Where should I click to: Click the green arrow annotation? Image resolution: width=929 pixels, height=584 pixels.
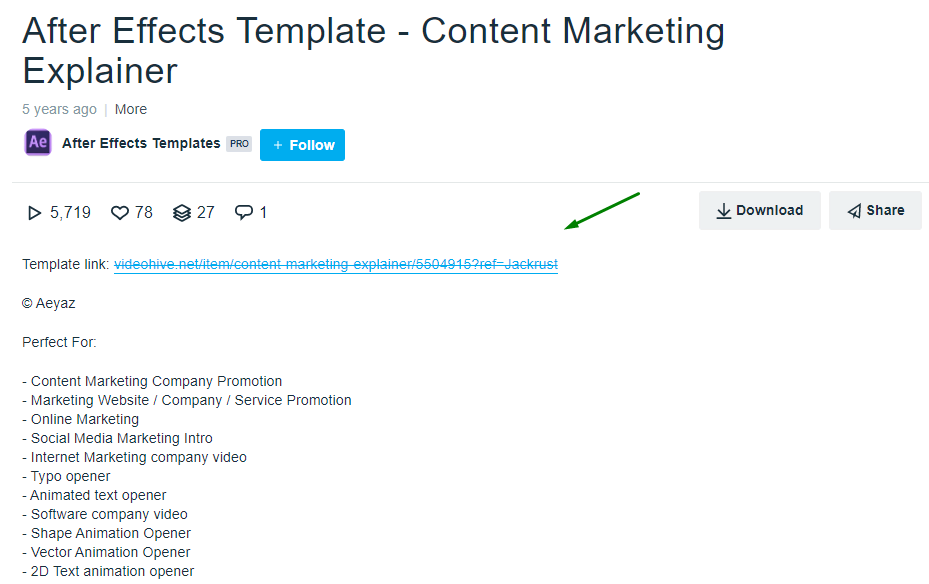pyautogui.click(x=602, y=211)
